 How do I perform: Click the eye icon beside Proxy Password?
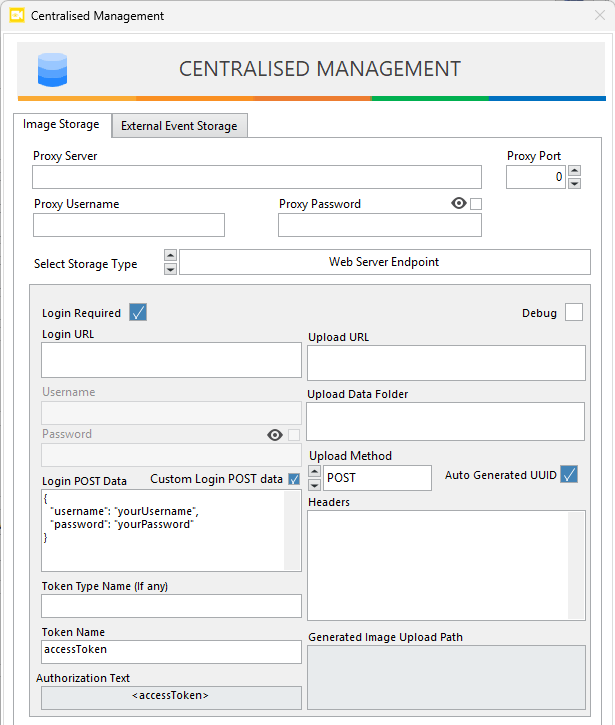click(x=459, y=204)
